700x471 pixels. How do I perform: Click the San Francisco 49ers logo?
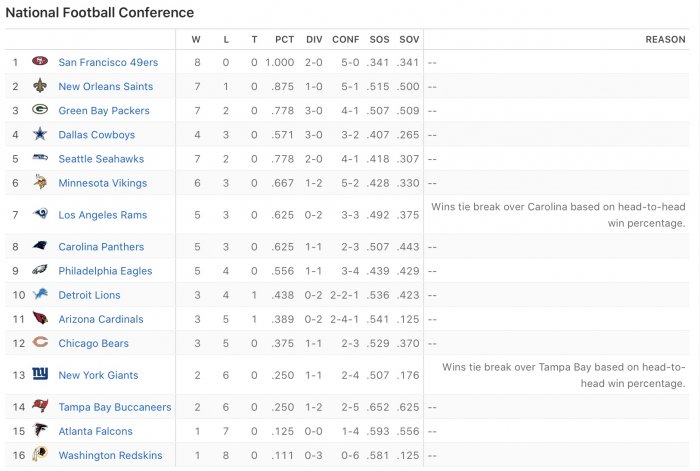point(40,61)
